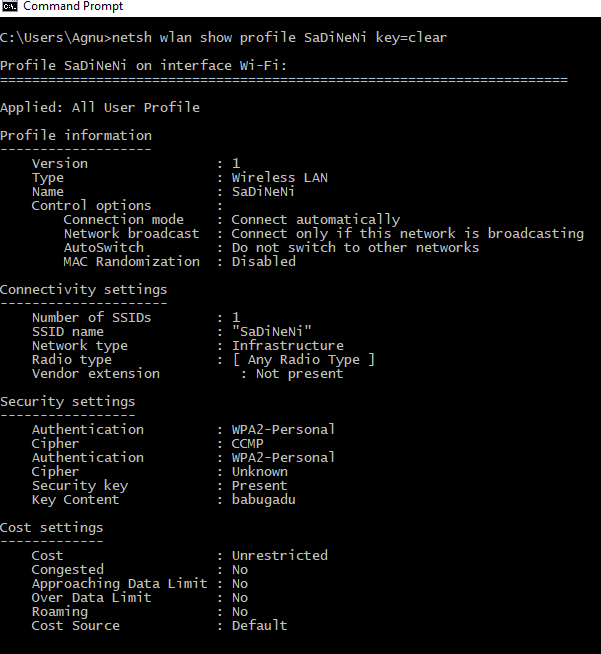Click the Infrastructure network type value
601x654 pixels.
[287, 345]
